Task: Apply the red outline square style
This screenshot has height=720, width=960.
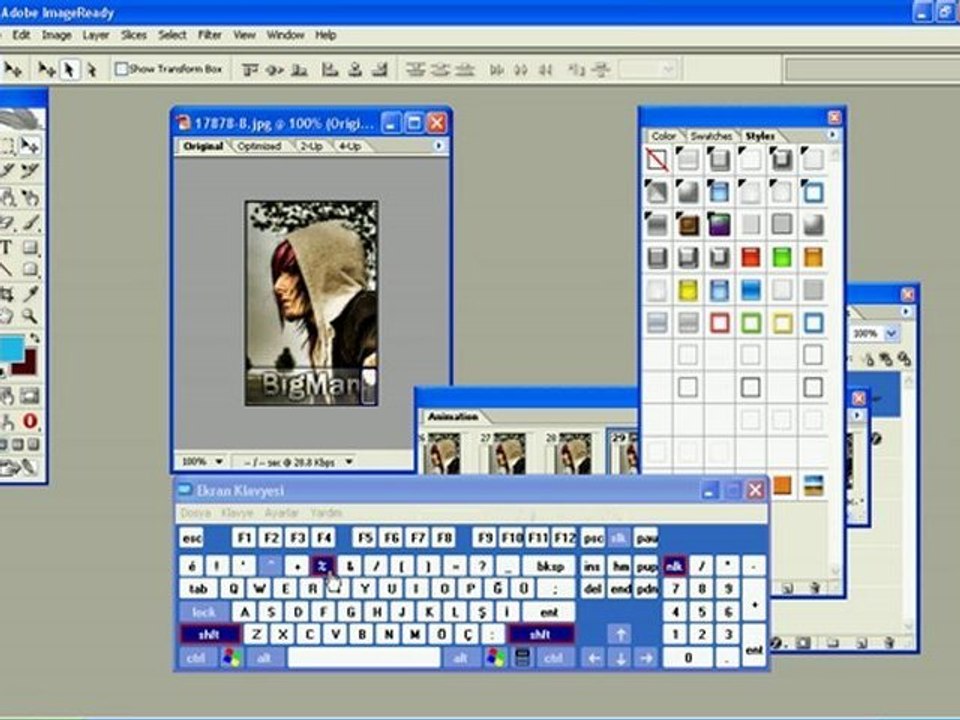Action: [719, 323]
